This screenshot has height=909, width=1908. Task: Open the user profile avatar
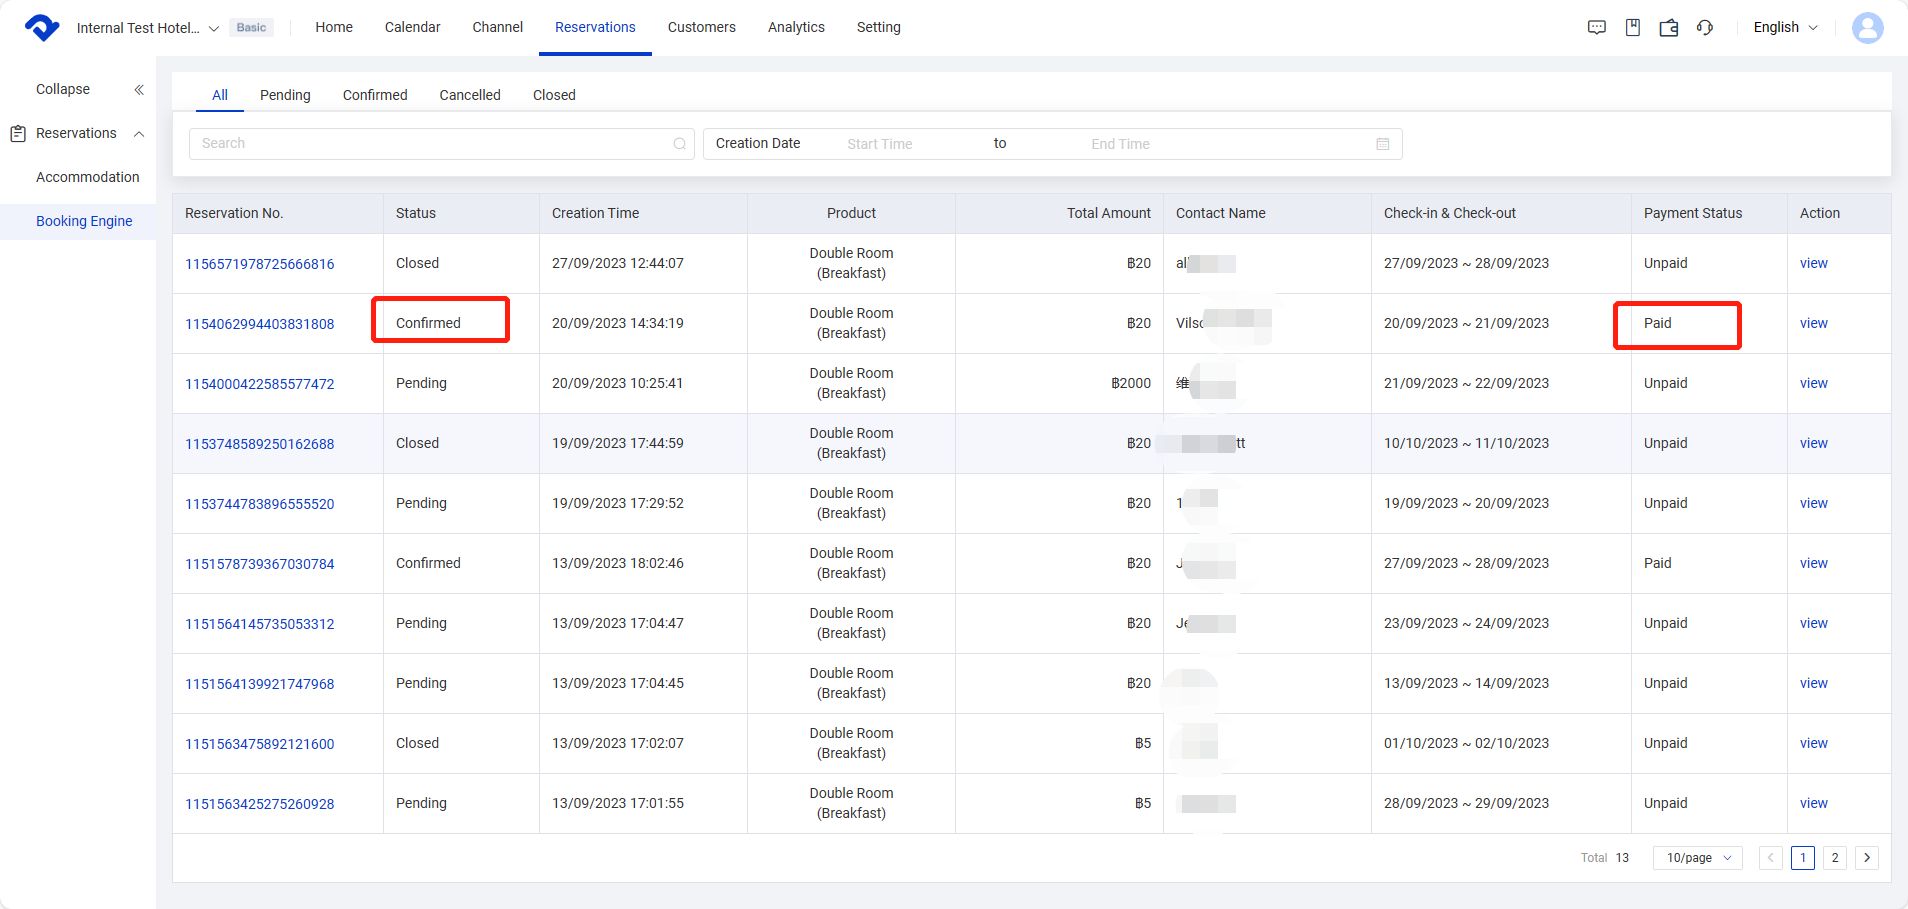pos(1867,28)
